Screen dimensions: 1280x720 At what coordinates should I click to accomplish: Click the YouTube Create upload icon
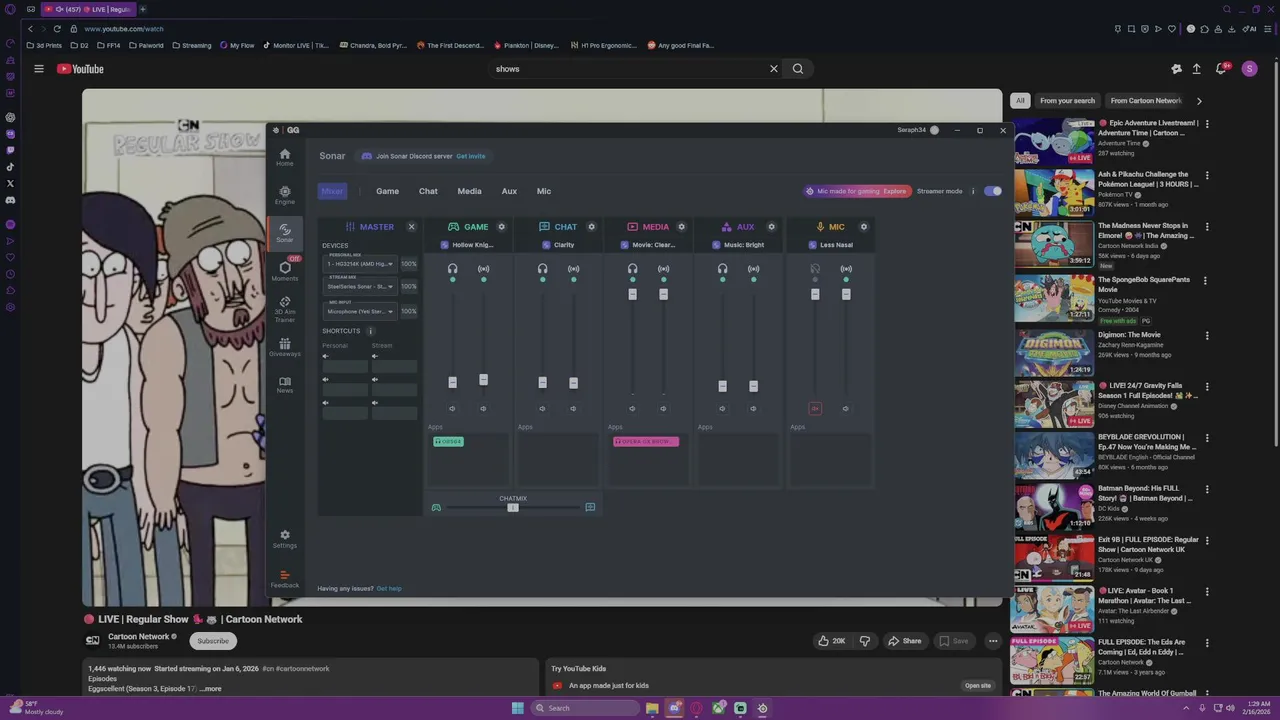pos(1196,69)
